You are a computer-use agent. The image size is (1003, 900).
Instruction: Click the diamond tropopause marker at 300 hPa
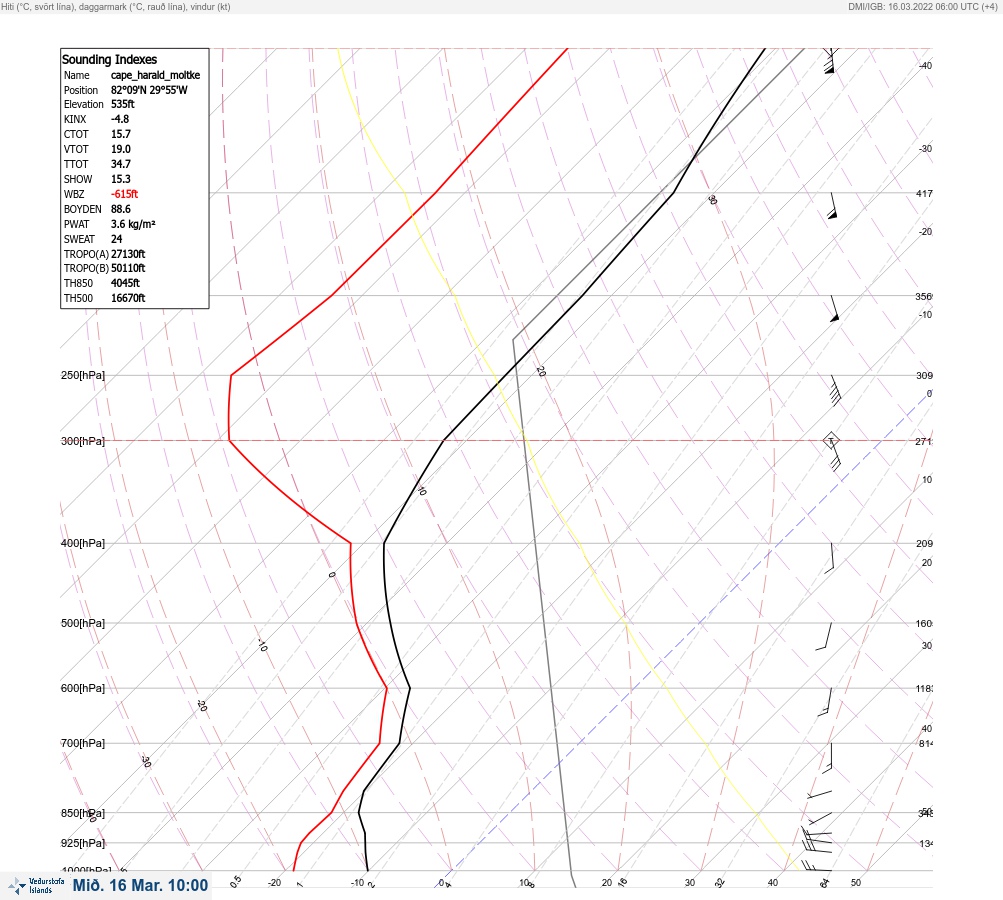point(831,440)
